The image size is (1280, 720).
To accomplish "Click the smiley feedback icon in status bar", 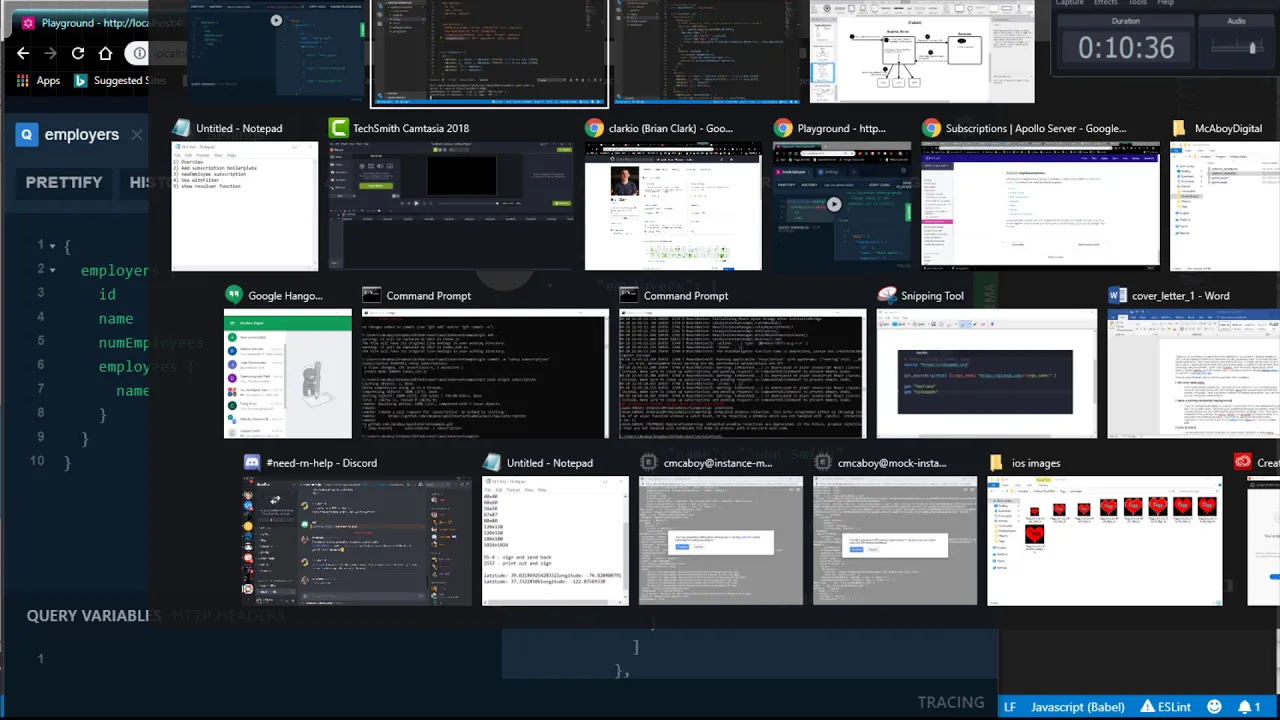I will click(x=1214, y=707).
